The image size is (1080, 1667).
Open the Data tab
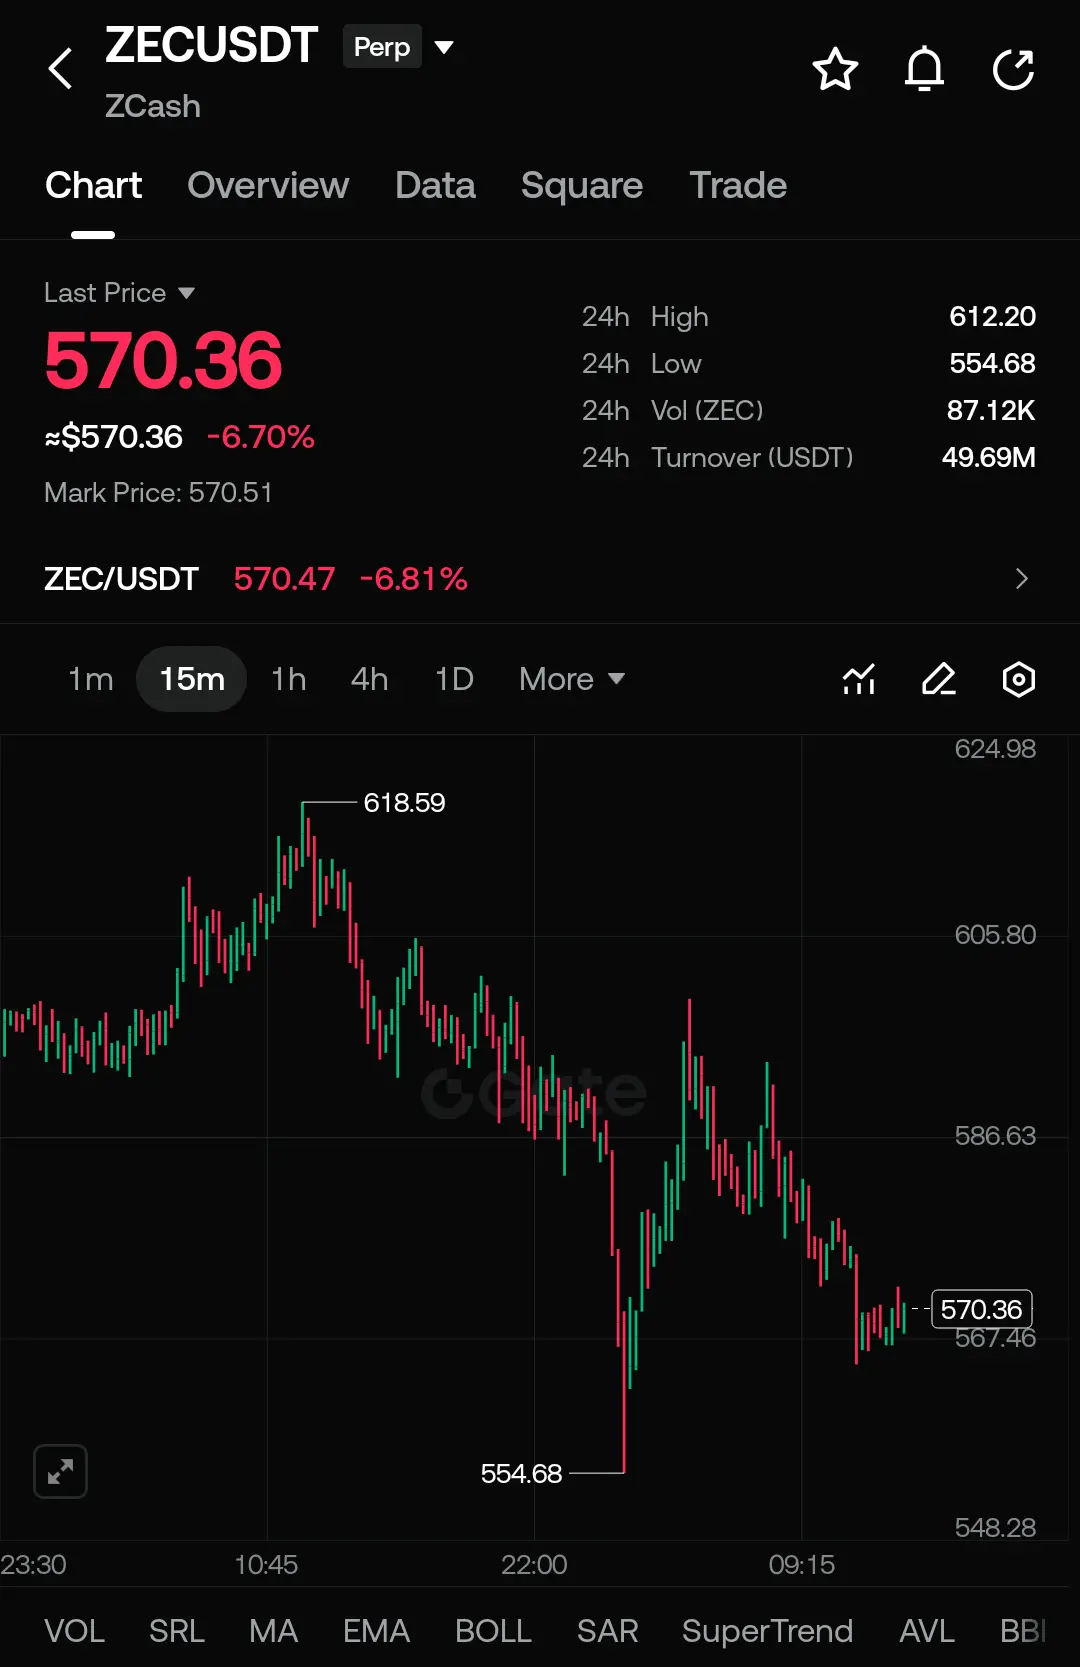[x=435, y=186]
